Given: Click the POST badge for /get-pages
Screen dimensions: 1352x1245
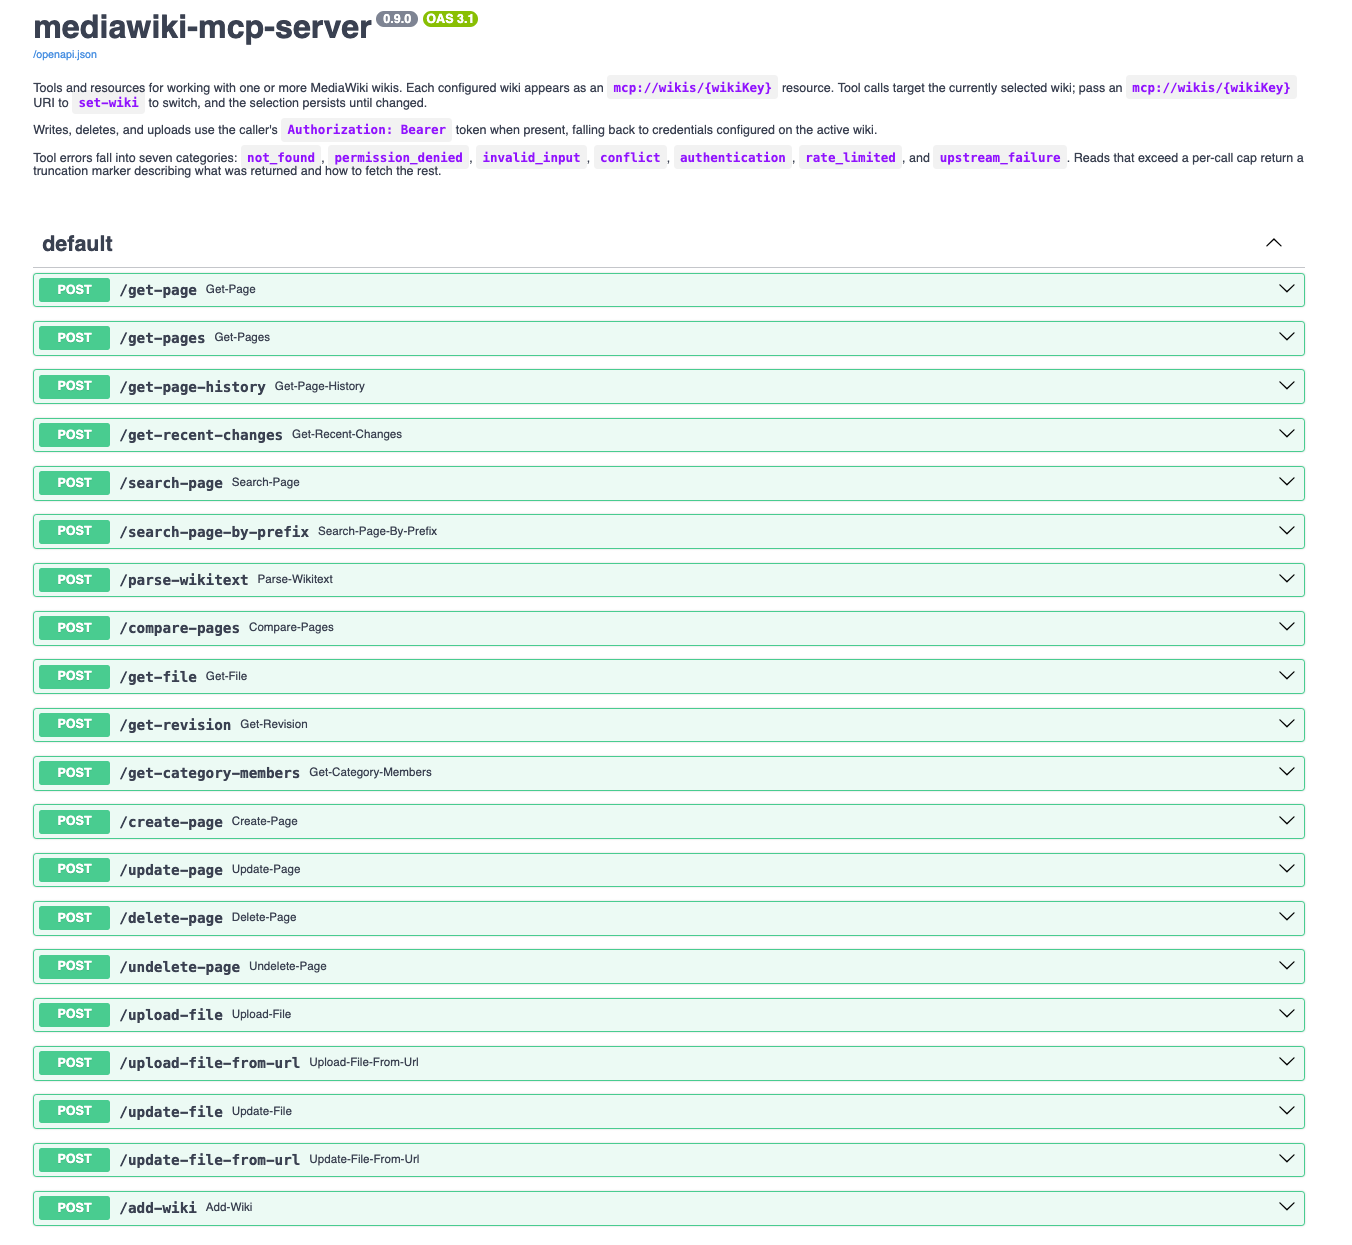Looking at the screenshot, I should pyautogui.click(x=74, y=338).
